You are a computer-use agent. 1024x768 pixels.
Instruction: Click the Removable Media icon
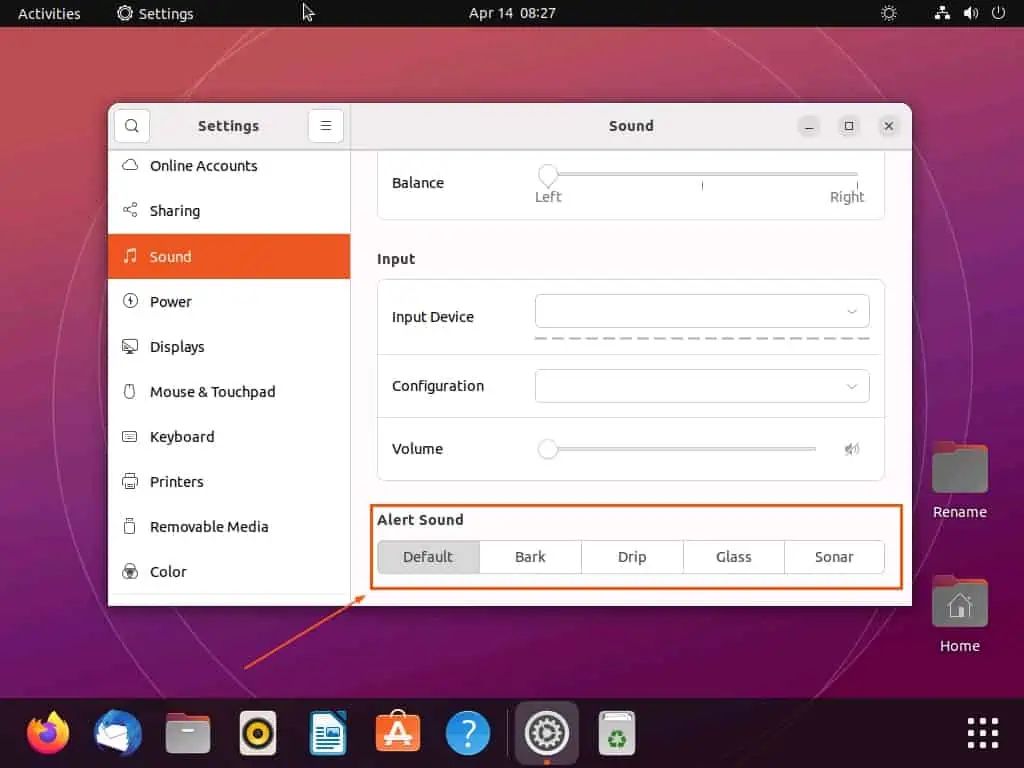(130, 526)
